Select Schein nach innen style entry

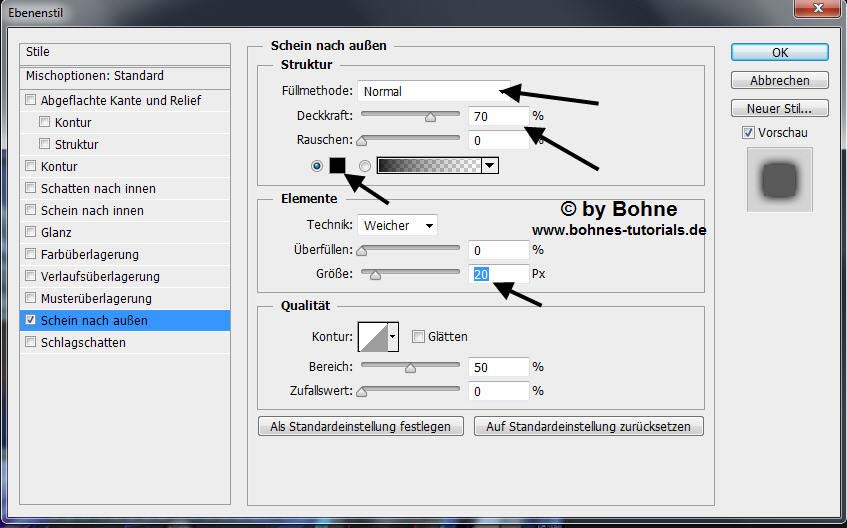click(x=92, y=211)
